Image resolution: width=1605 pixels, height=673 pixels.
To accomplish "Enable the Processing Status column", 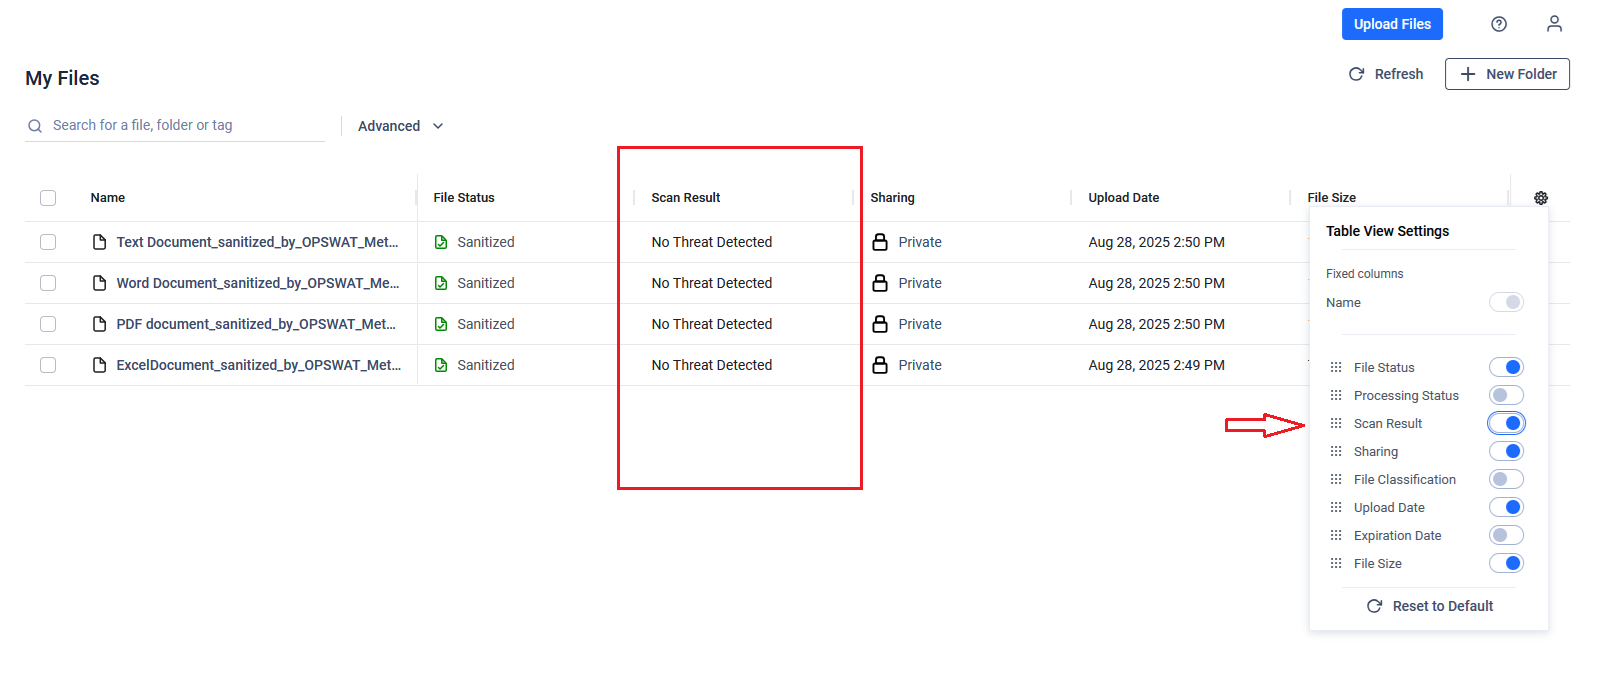I will click(1506, 395).
